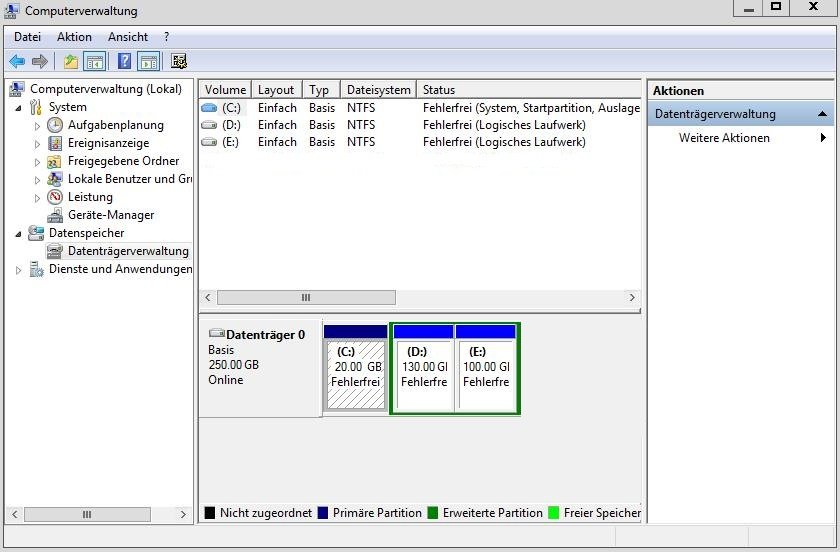Expand the Aufgabenplanung node
The width and height of the screenshot is (840, 552).
(37, 126)
